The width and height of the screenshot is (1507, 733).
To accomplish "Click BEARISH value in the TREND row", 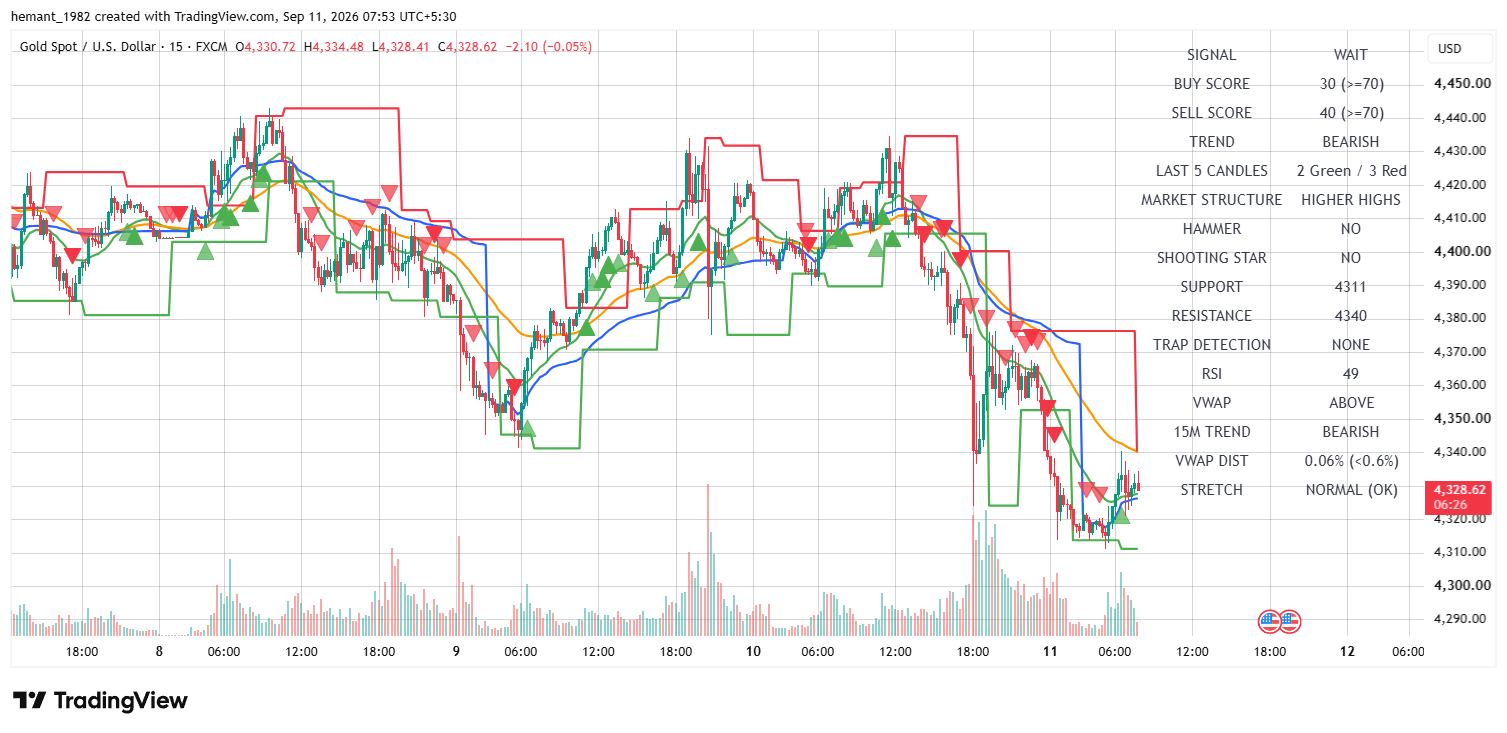I will [1351, 142].
